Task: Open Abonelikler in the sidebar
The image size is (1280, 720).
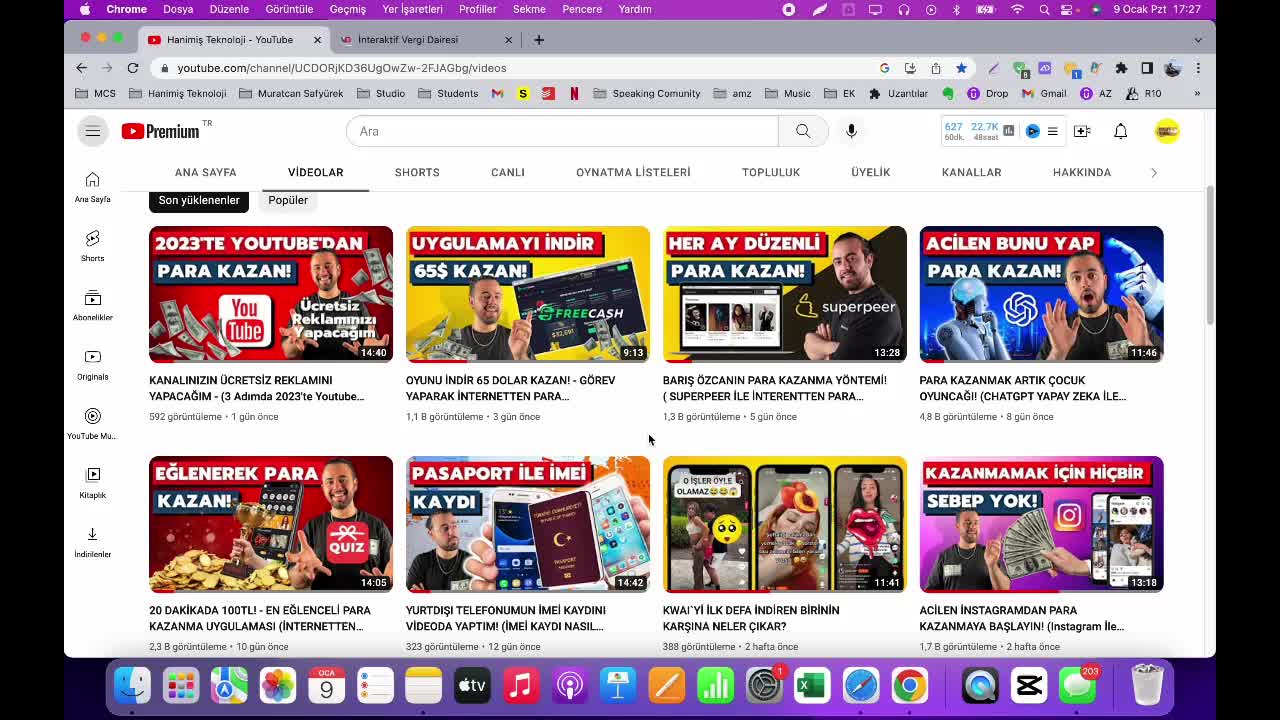Action: [x=92, y=305]
